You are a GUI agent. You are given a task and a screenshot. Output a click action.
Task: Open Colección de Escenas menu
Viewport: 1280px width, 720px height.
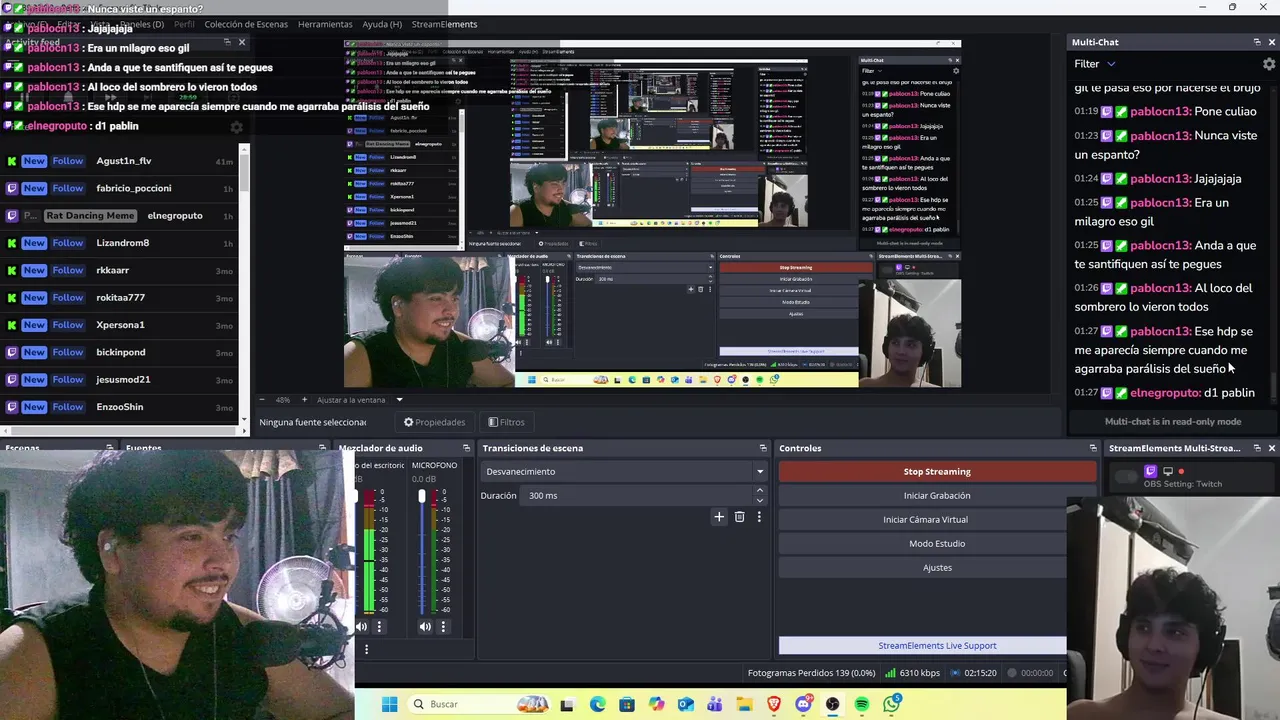(x=247, y=24)
